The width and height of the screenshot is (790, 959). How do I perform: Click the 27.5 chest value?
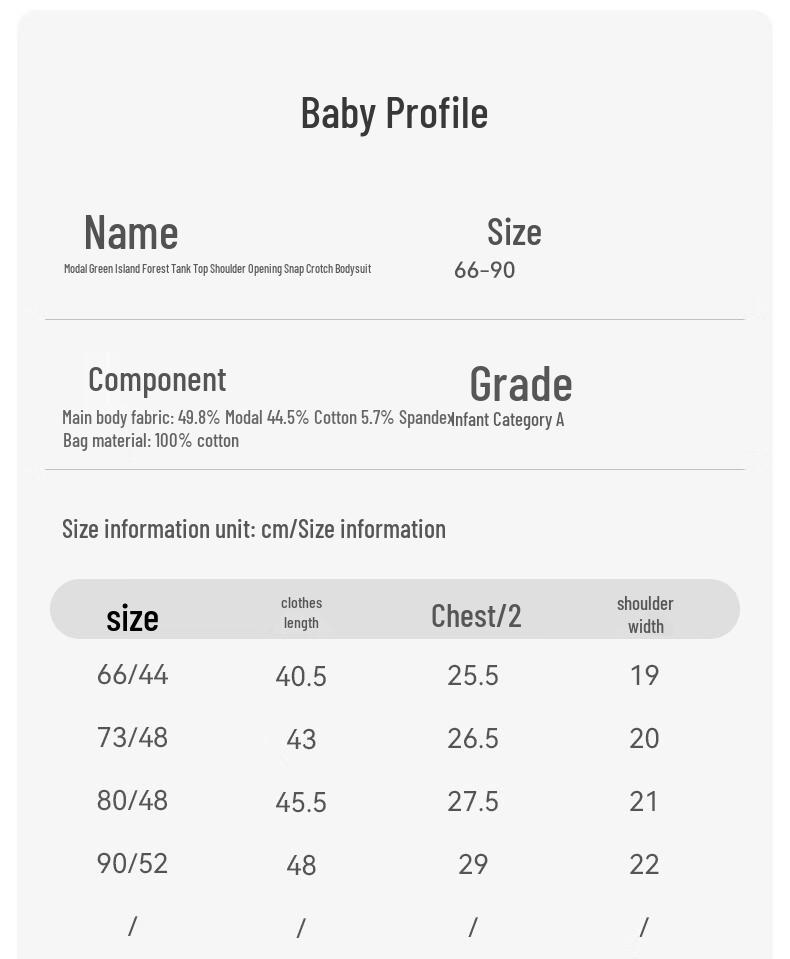pos(473,801)
